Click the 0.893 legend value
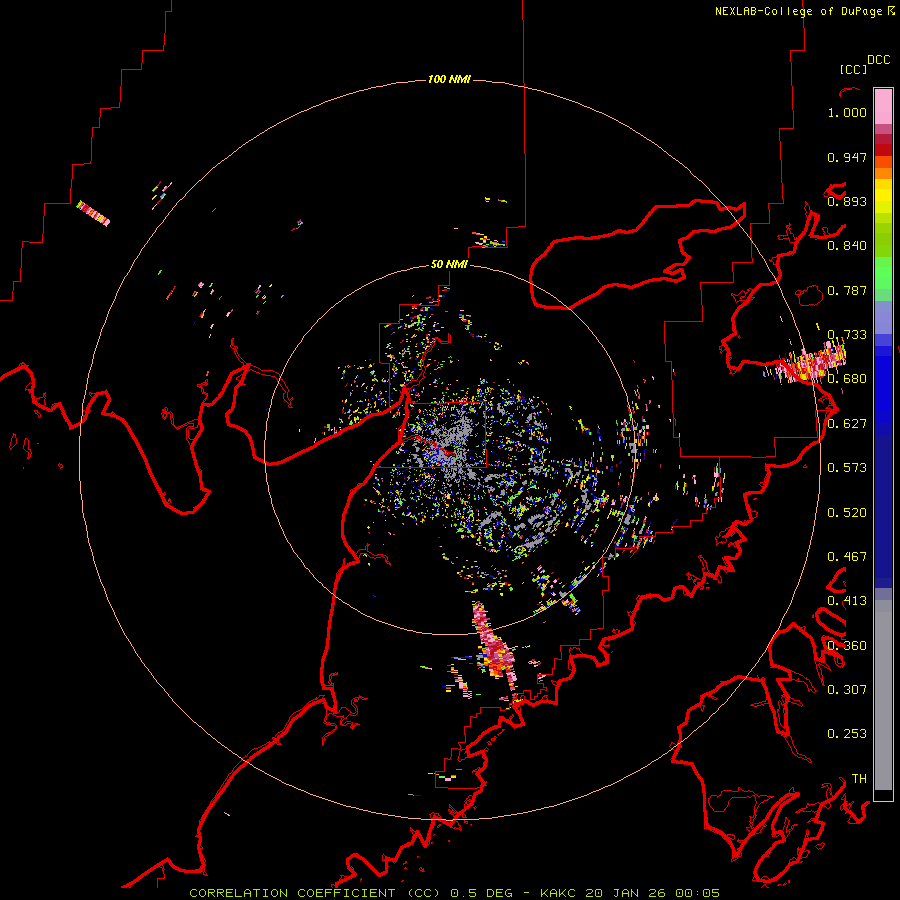Image resolution: width=900 pixels, height=900 pixels. 847,201
